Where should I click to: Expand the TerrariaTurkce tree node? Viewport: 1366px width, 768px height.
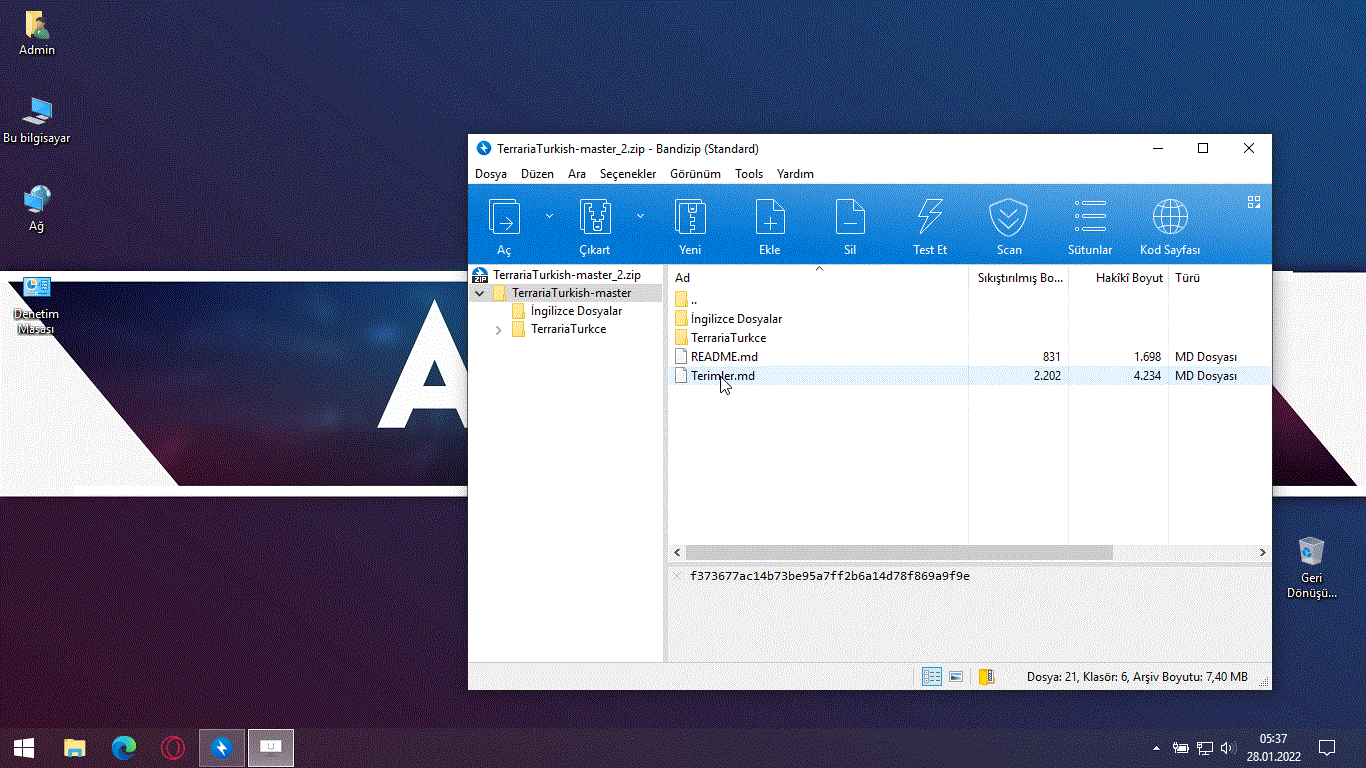click(x=499, y=330)
